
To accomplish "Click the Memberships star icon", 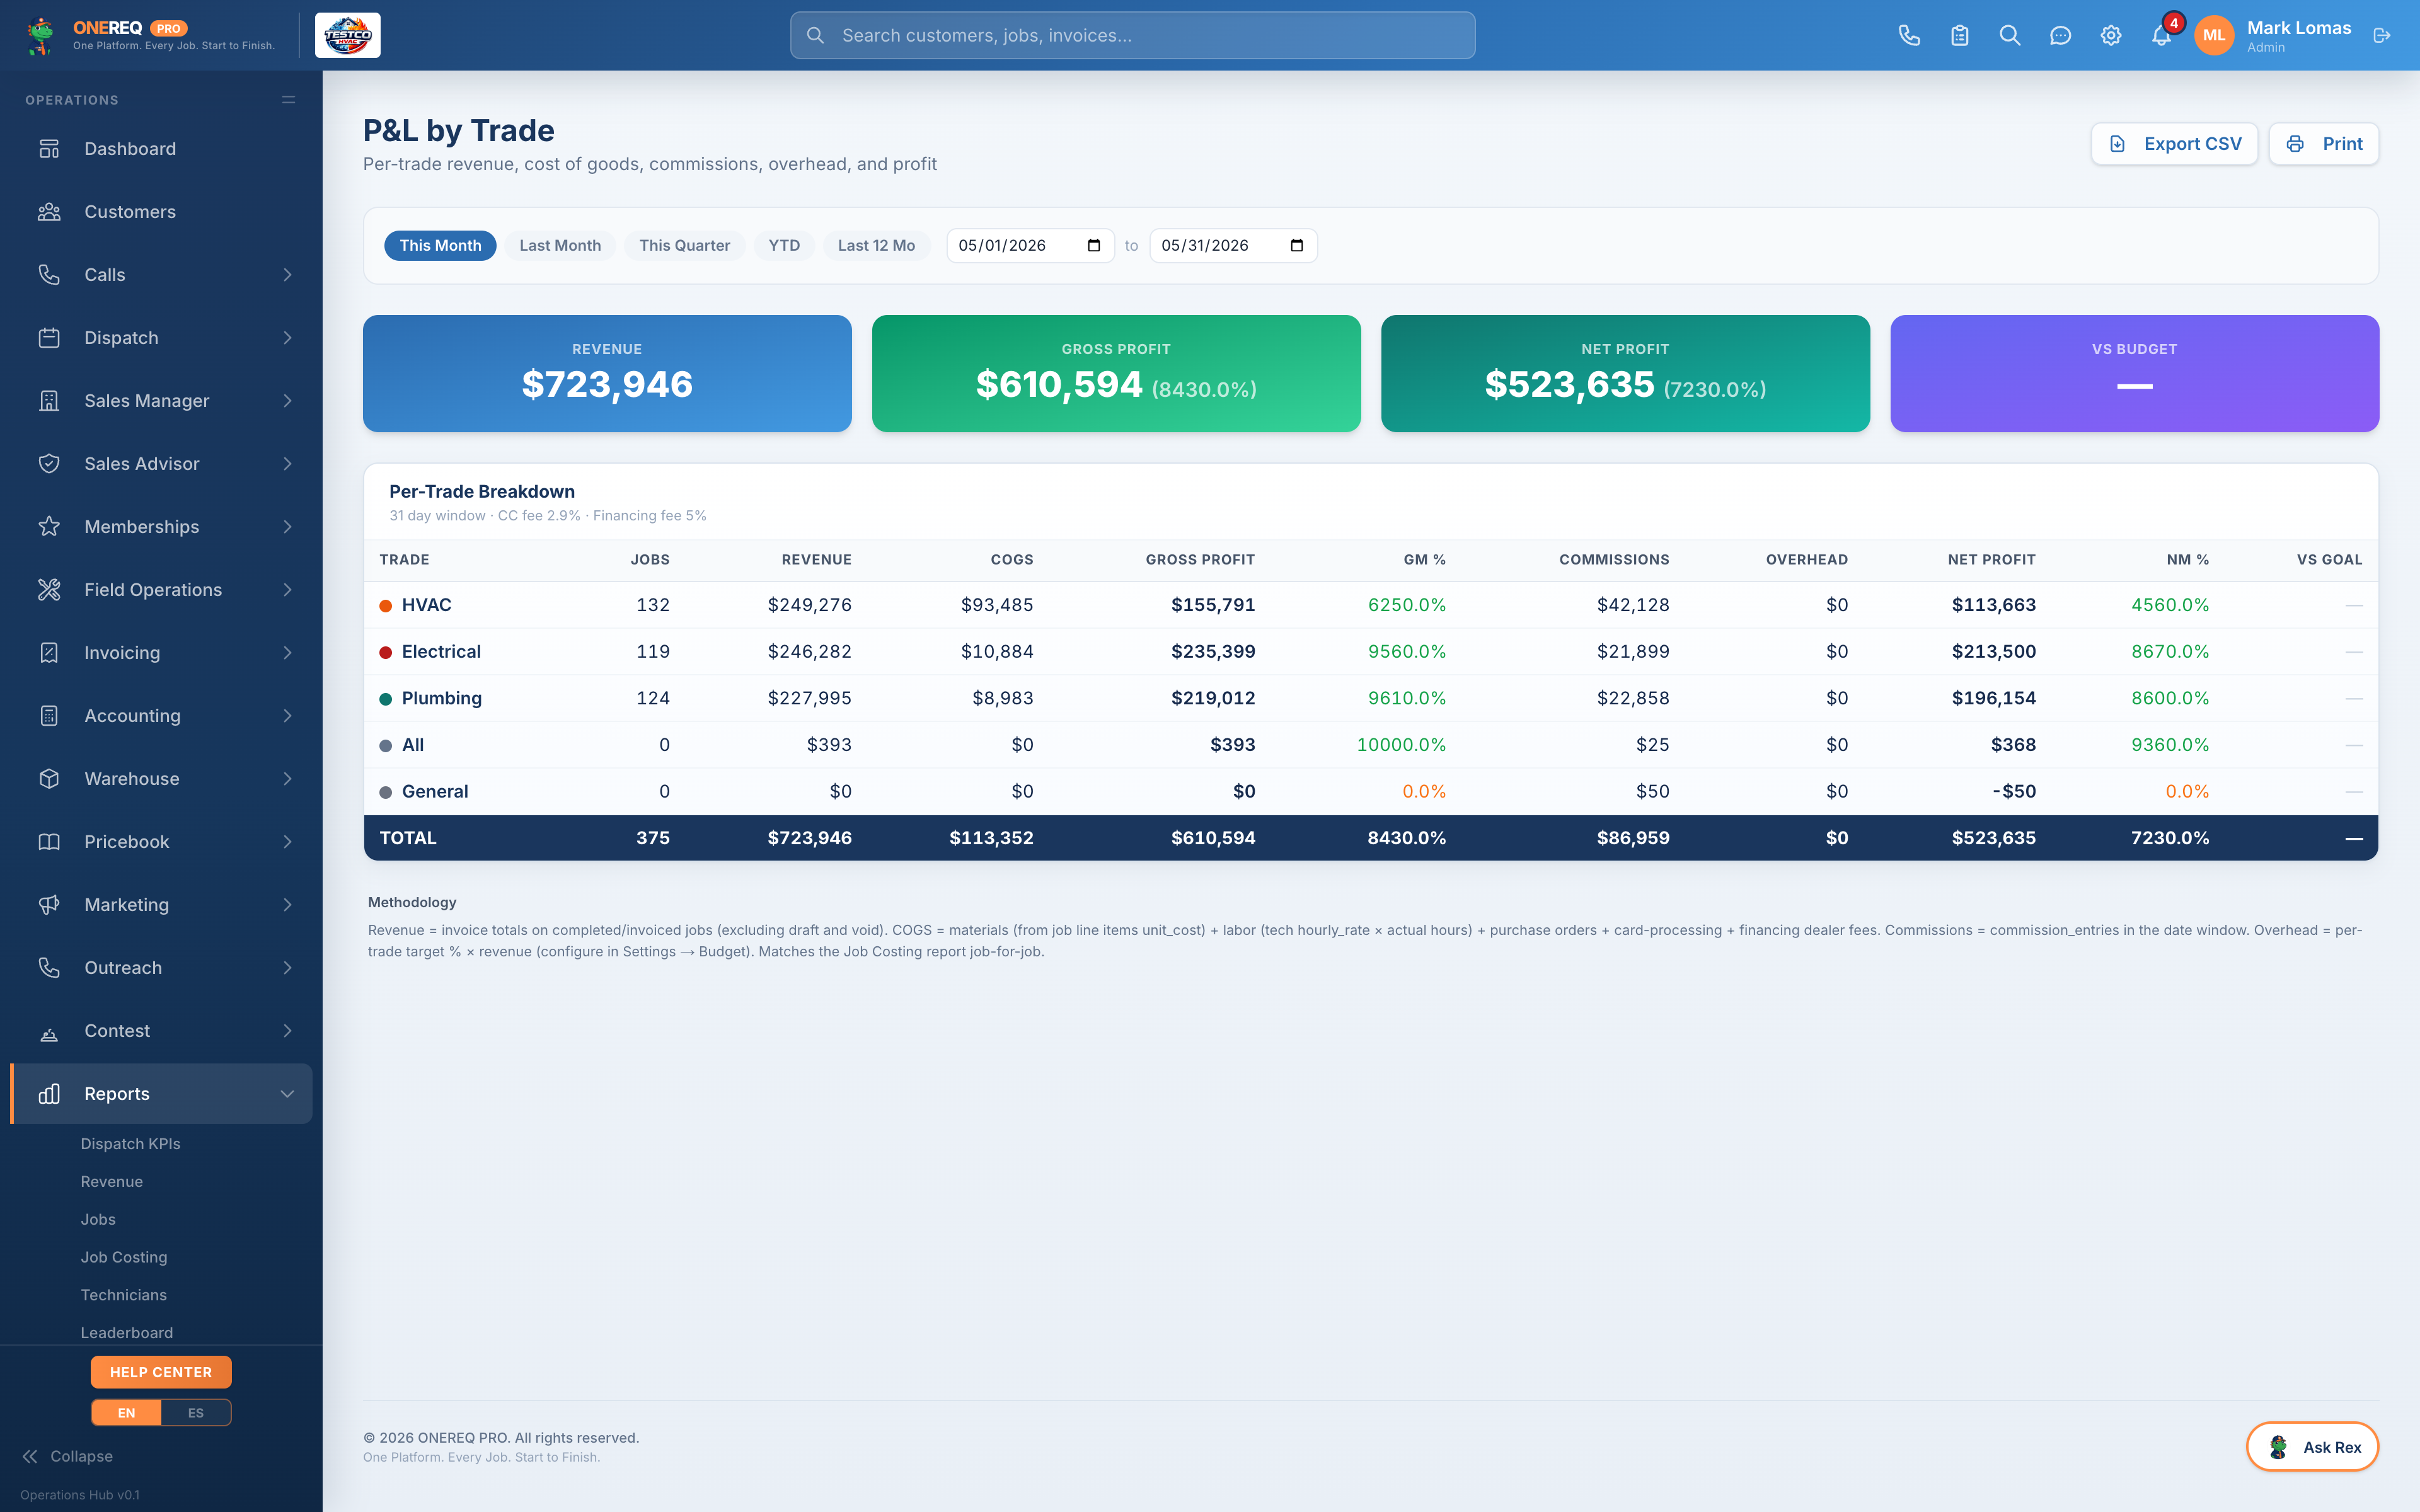I will [49, 527].
